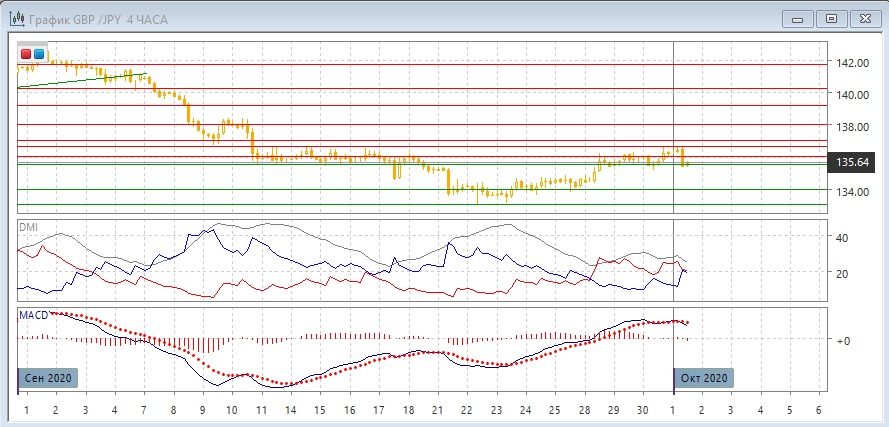Image resolution: width=889 pixels, height=427 pixels.
Task: Click the График GBP/JPY 4 ЧАСА title
Action: (x=98, y=19)
